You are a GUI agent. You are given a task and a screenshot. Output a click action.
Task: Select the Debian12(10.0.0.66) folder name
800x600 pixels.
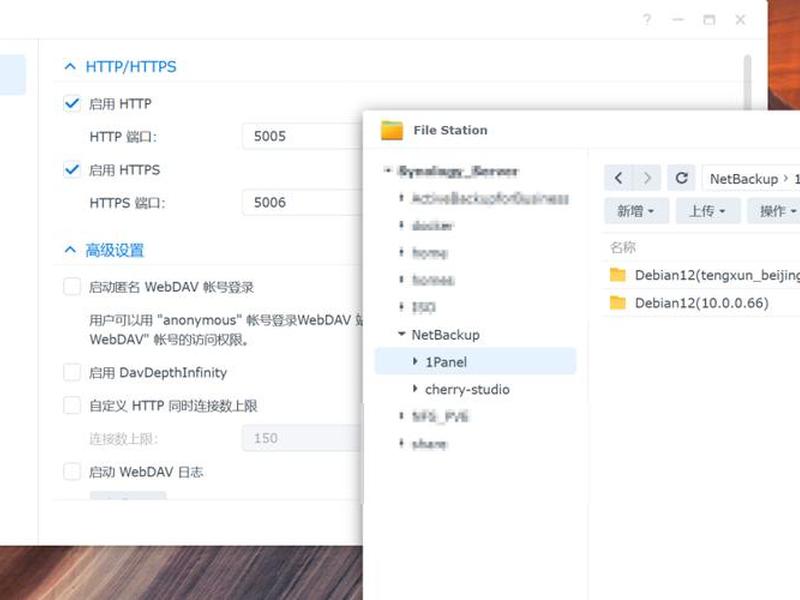702,303
